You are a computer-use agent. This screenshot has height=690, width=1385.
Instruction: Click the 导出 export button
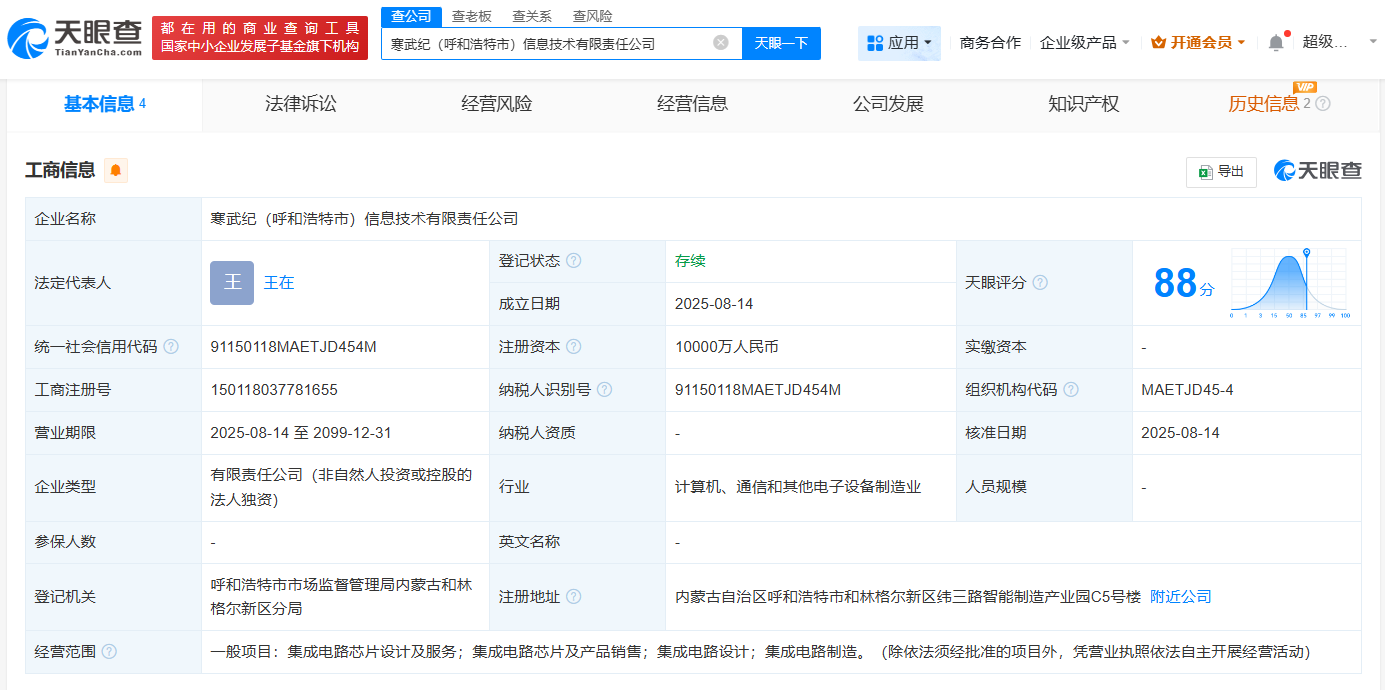point(1221,171)
